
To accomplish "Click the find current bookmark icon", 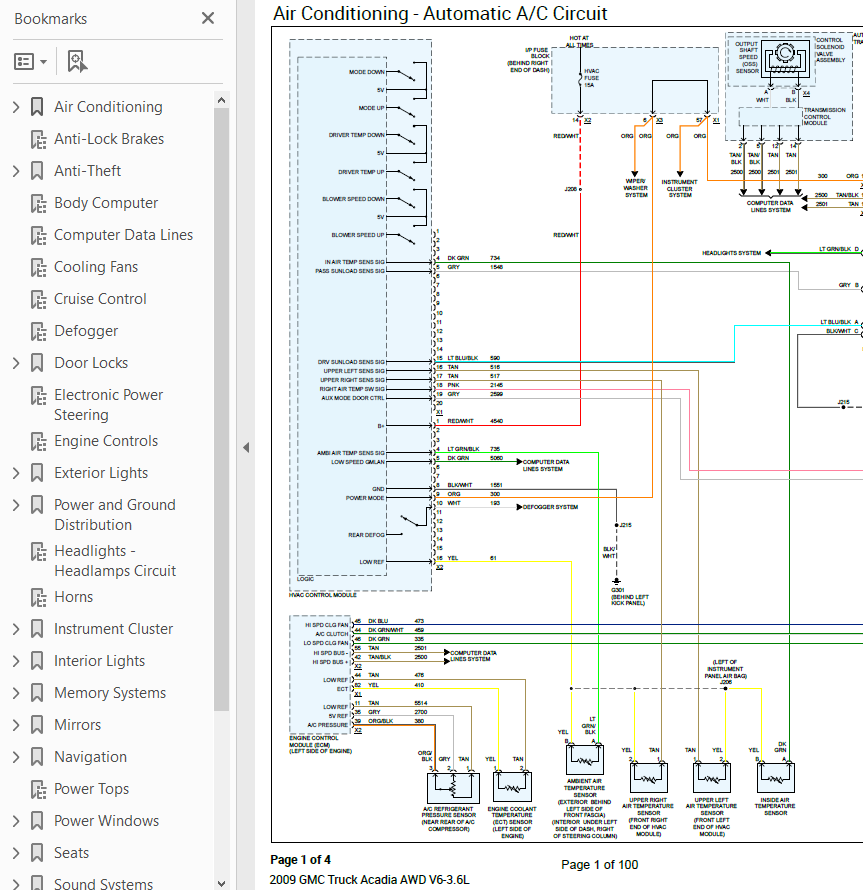I will (77, 62).
